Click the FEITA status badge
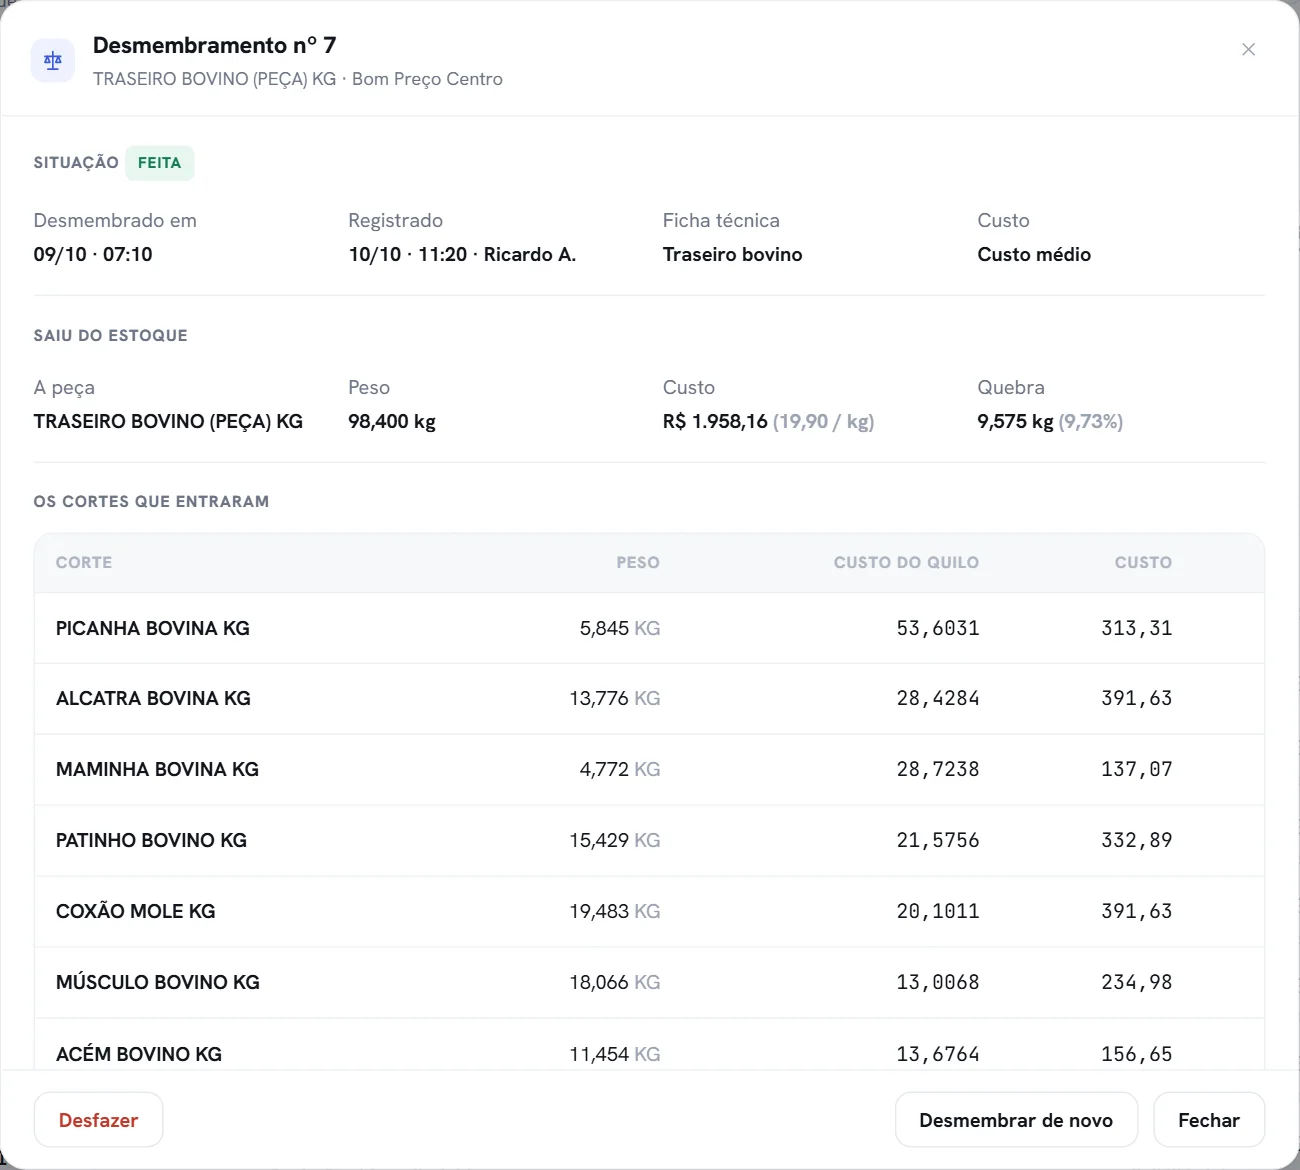Viewport: 1300px width, 1170px height. [x=159, y=163]
